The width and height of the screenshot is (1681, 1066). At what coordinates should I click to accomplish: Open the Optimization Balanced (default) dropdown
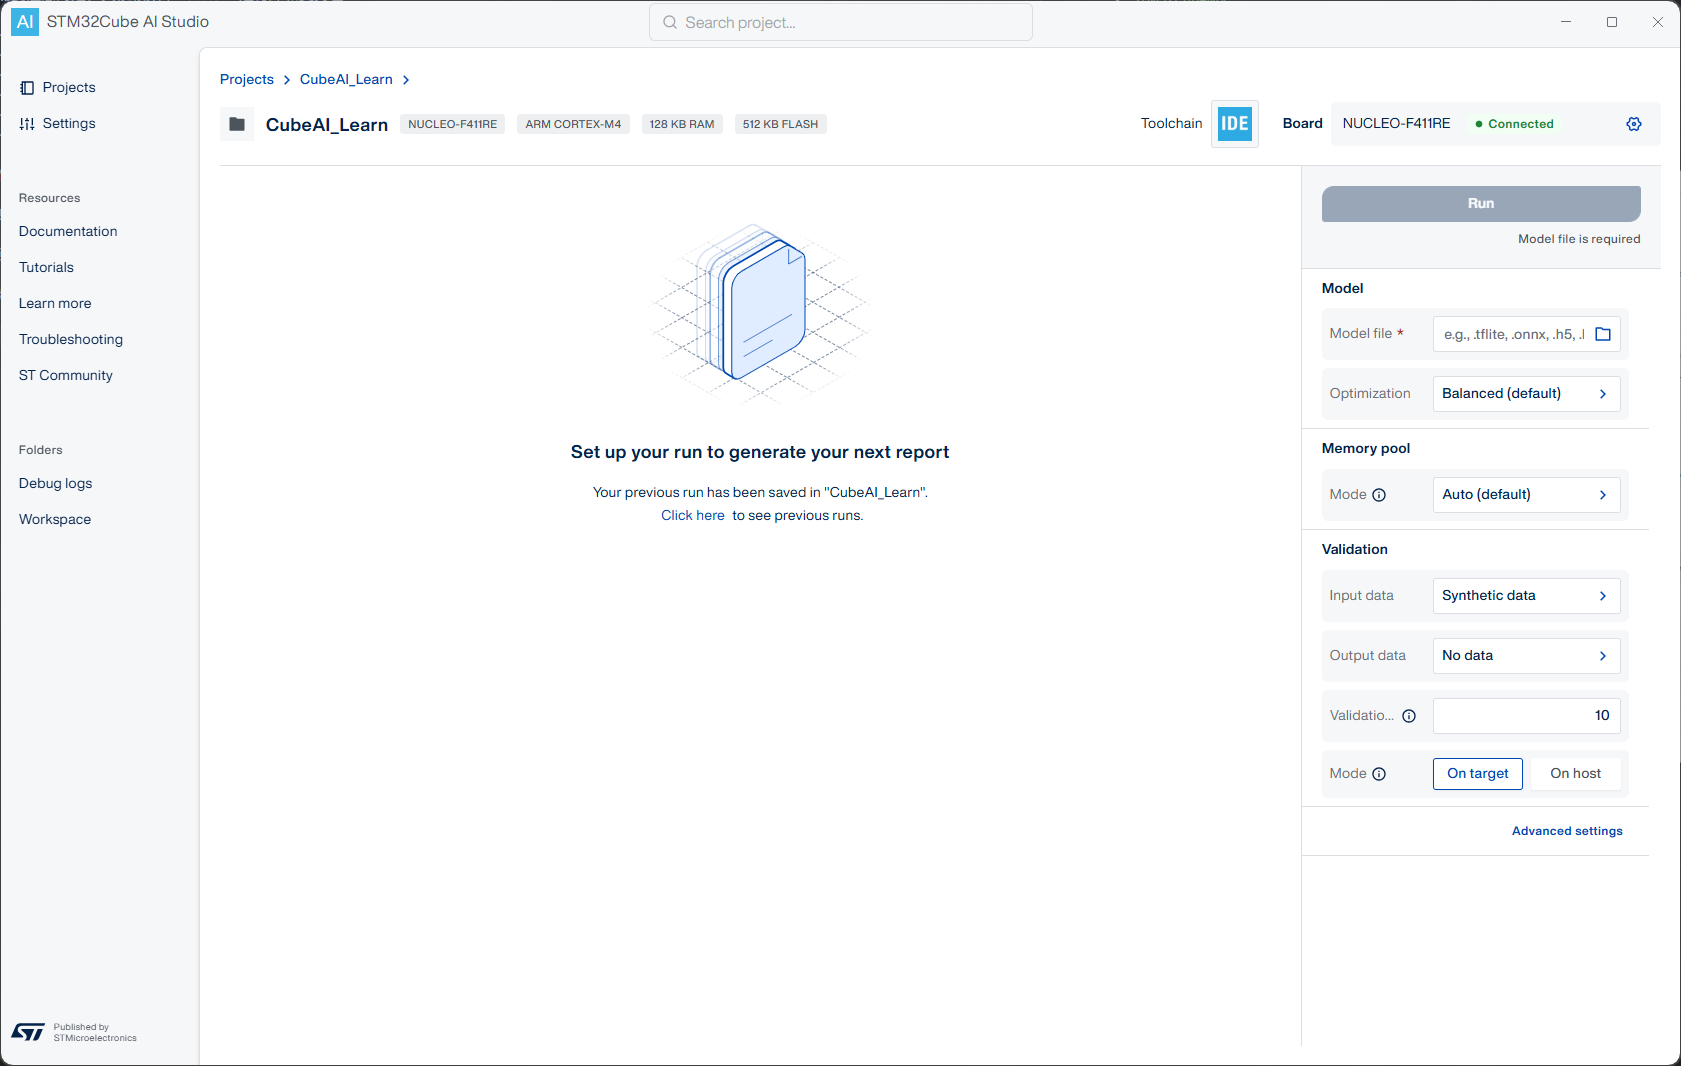[1527, 394]
